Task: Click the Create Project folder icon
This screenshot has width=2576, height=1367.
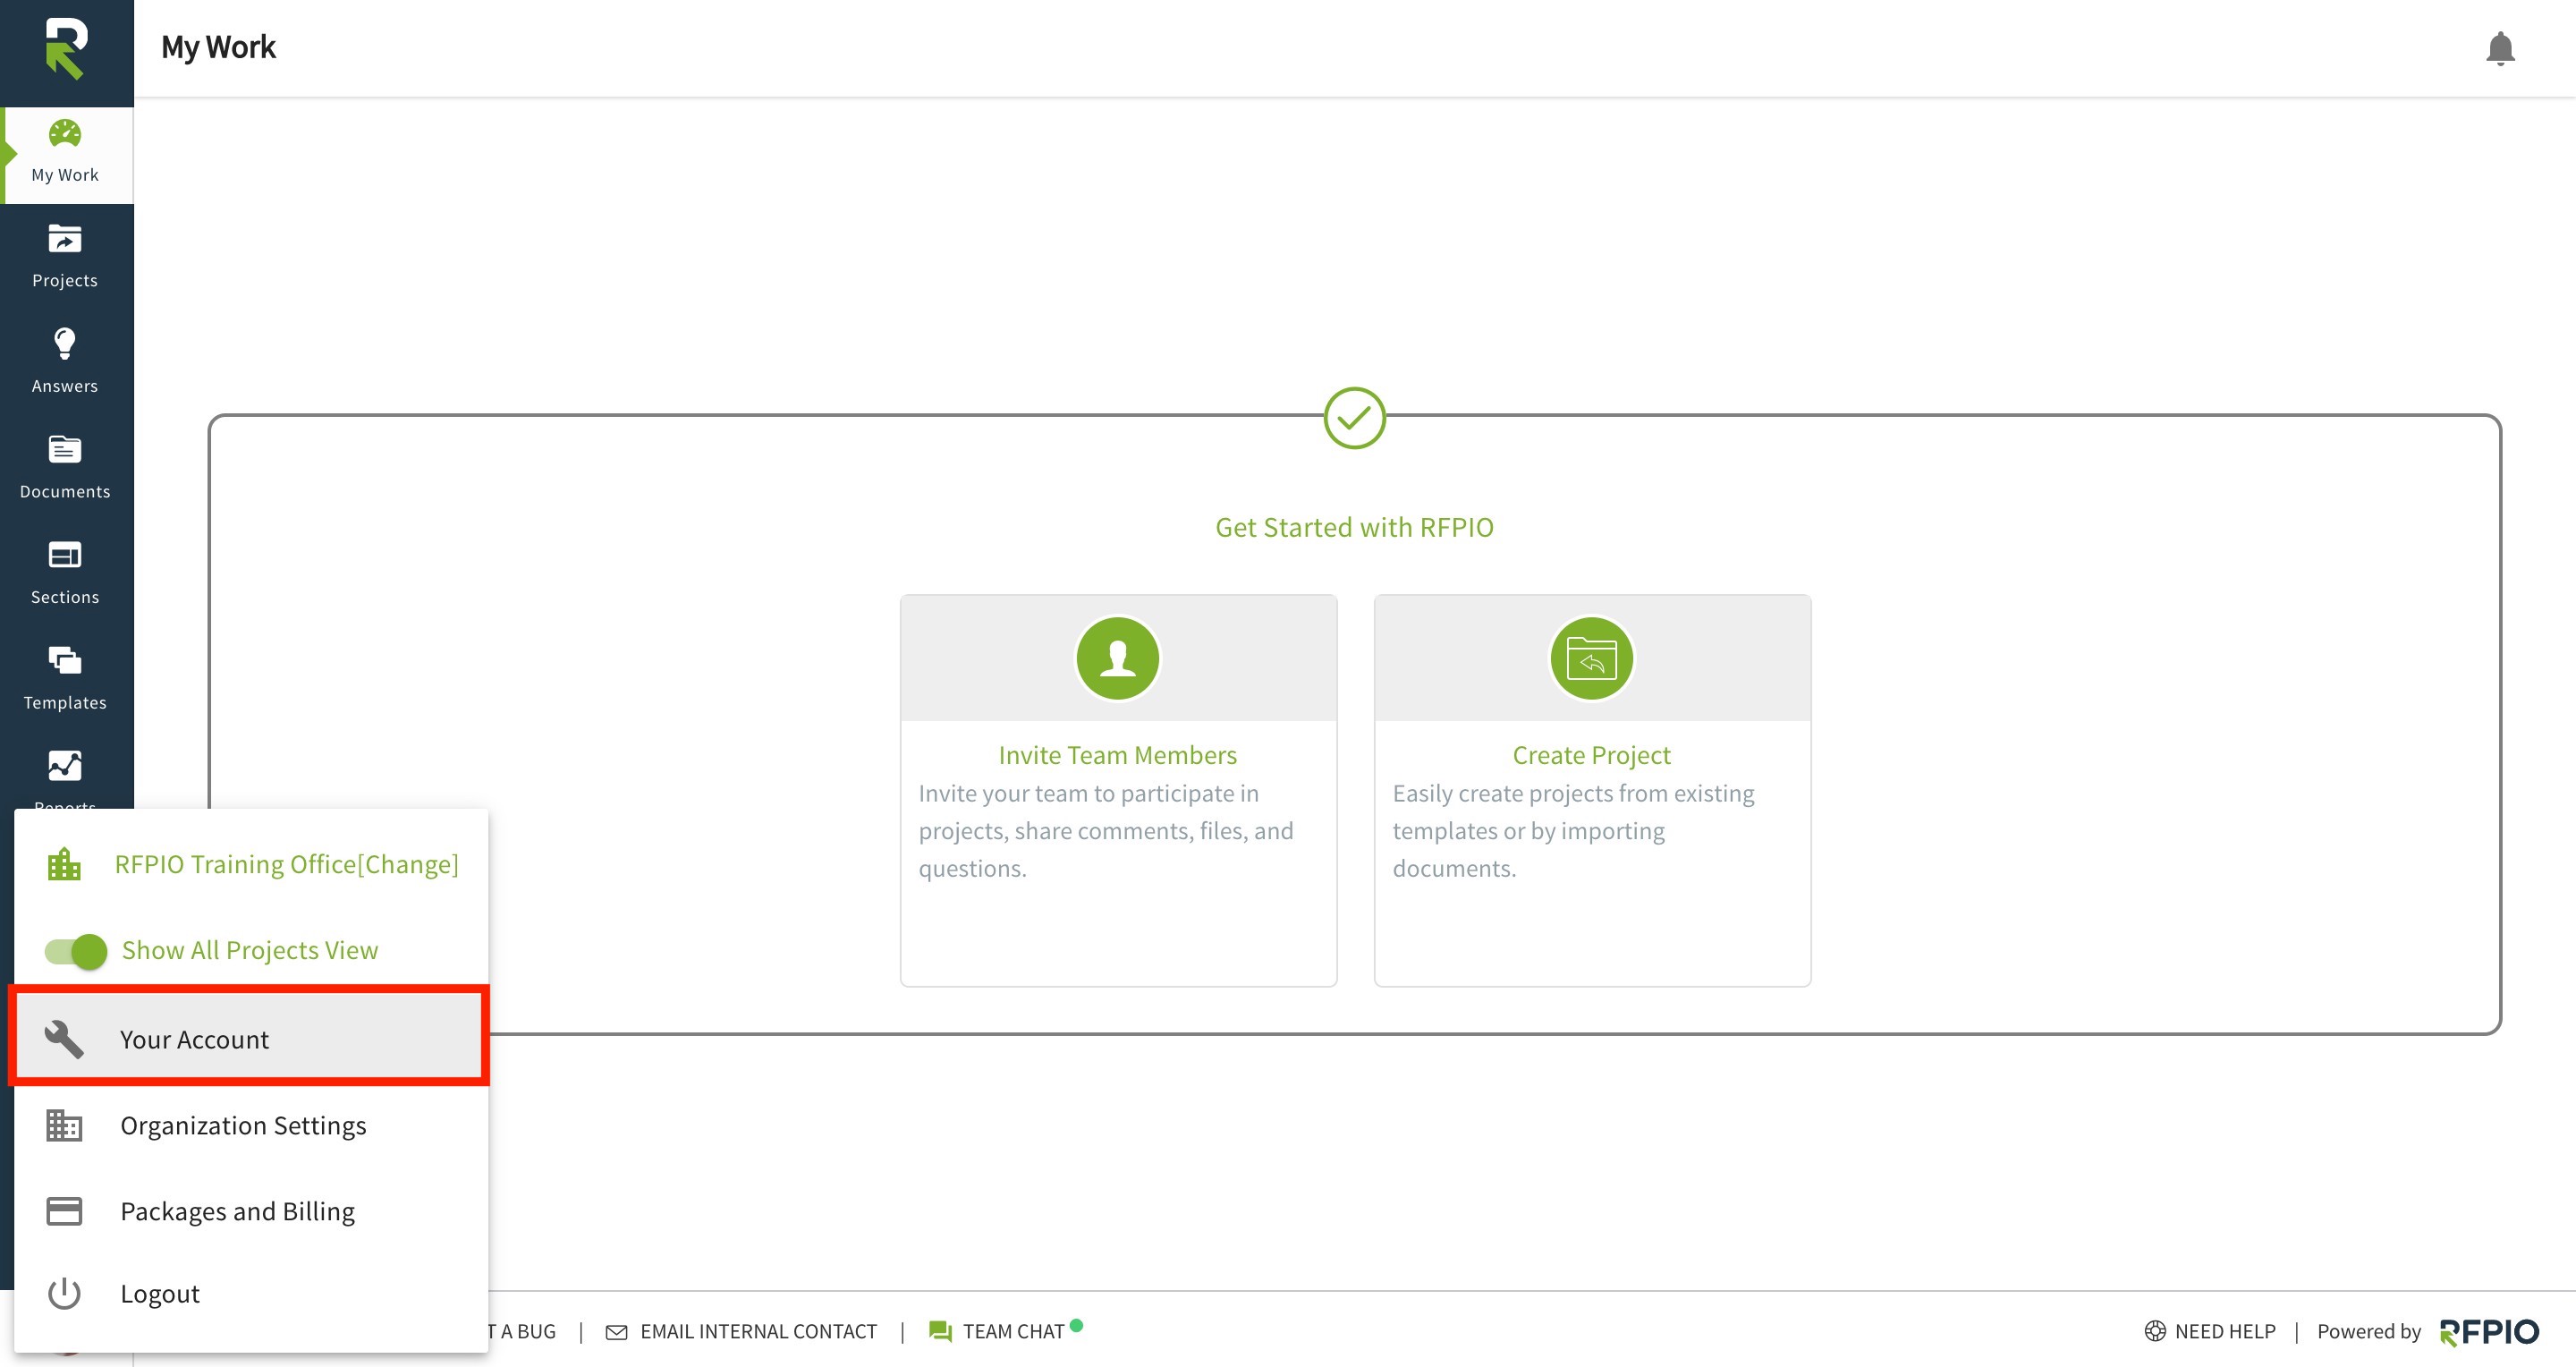Action: click(x=1592, y=658)
